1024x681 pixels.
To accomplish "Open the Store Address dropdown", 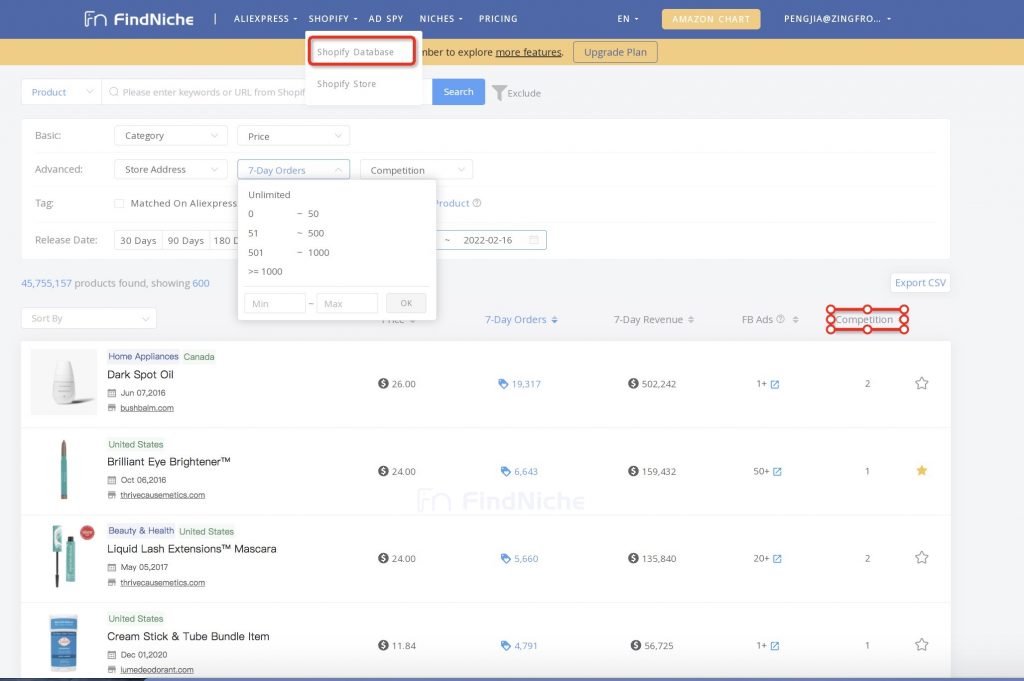I will 170,170.
